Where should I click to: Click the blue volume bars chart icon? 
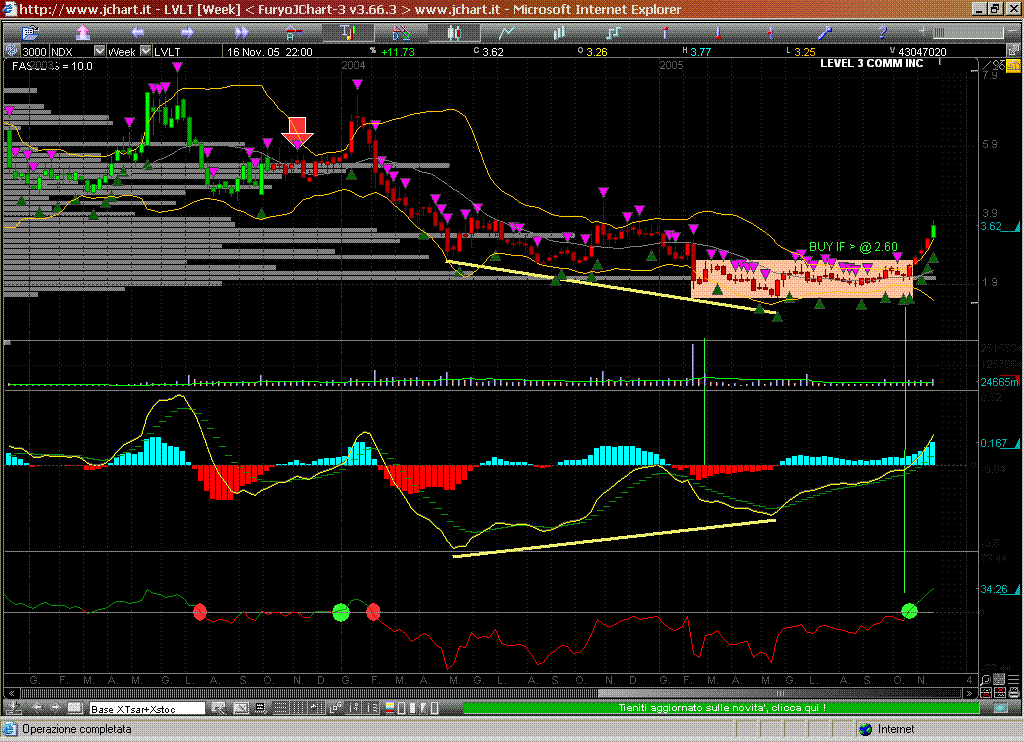click(562, 32)
